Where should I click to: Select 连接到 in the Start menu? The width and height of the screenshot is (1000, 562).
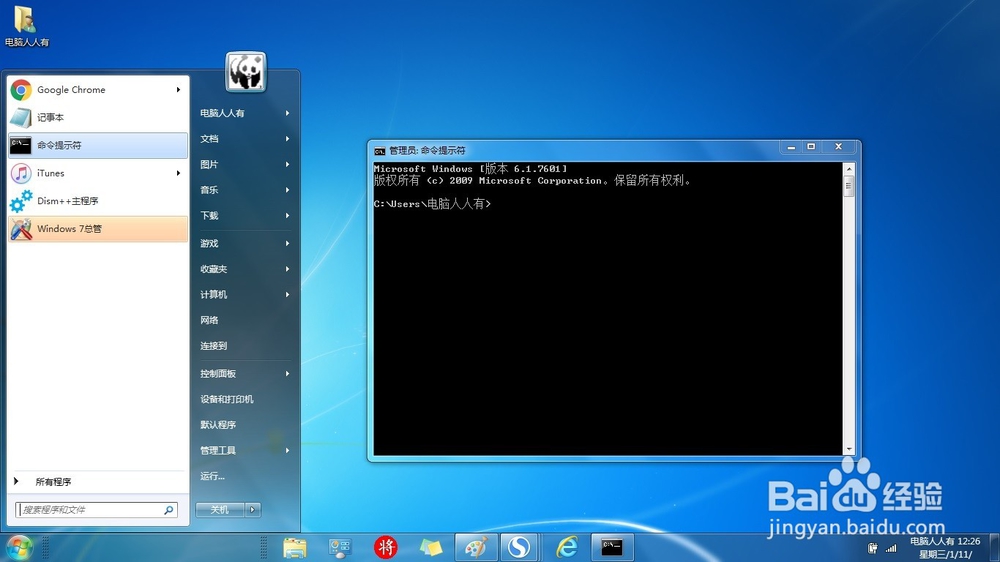(245, 346)
